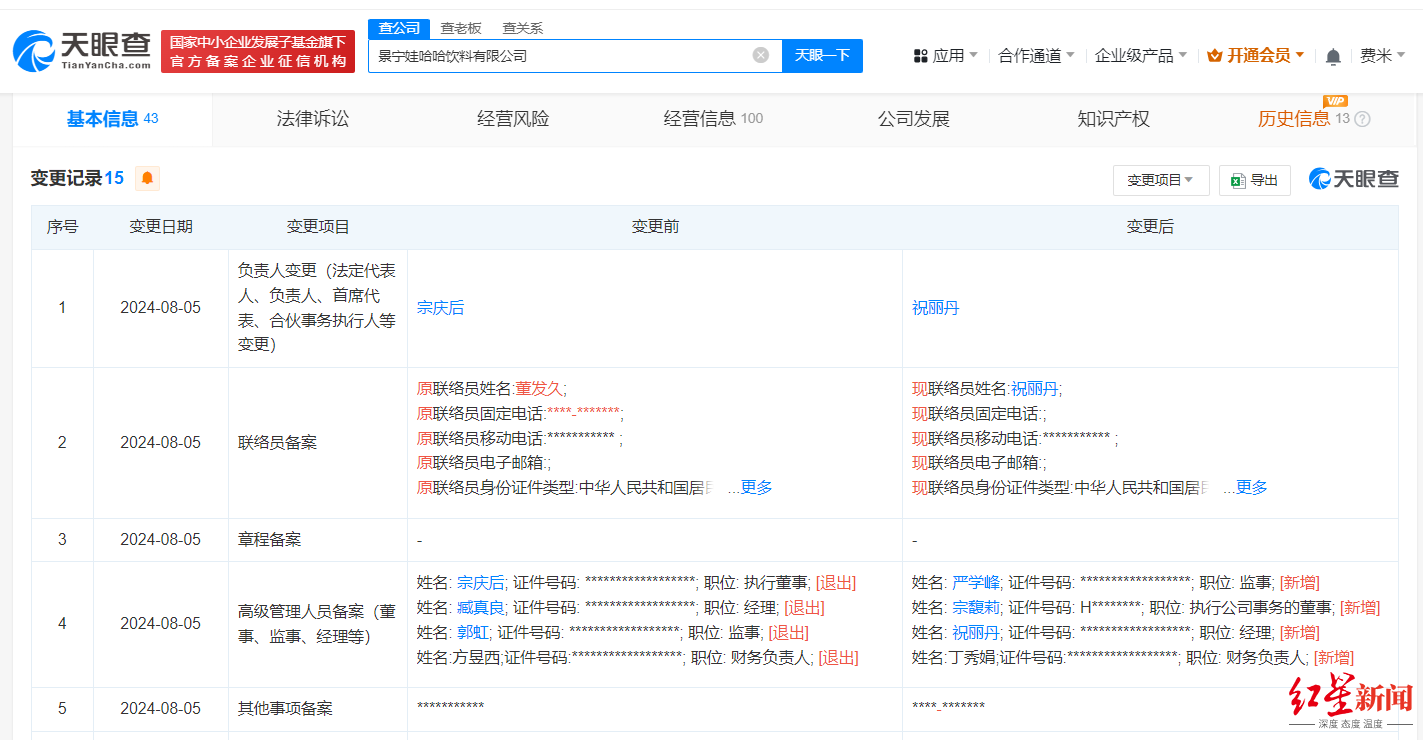1423x740 pixels.
Task: Expand the 企业级产品 dropdown
Action: coord(1141,56)
